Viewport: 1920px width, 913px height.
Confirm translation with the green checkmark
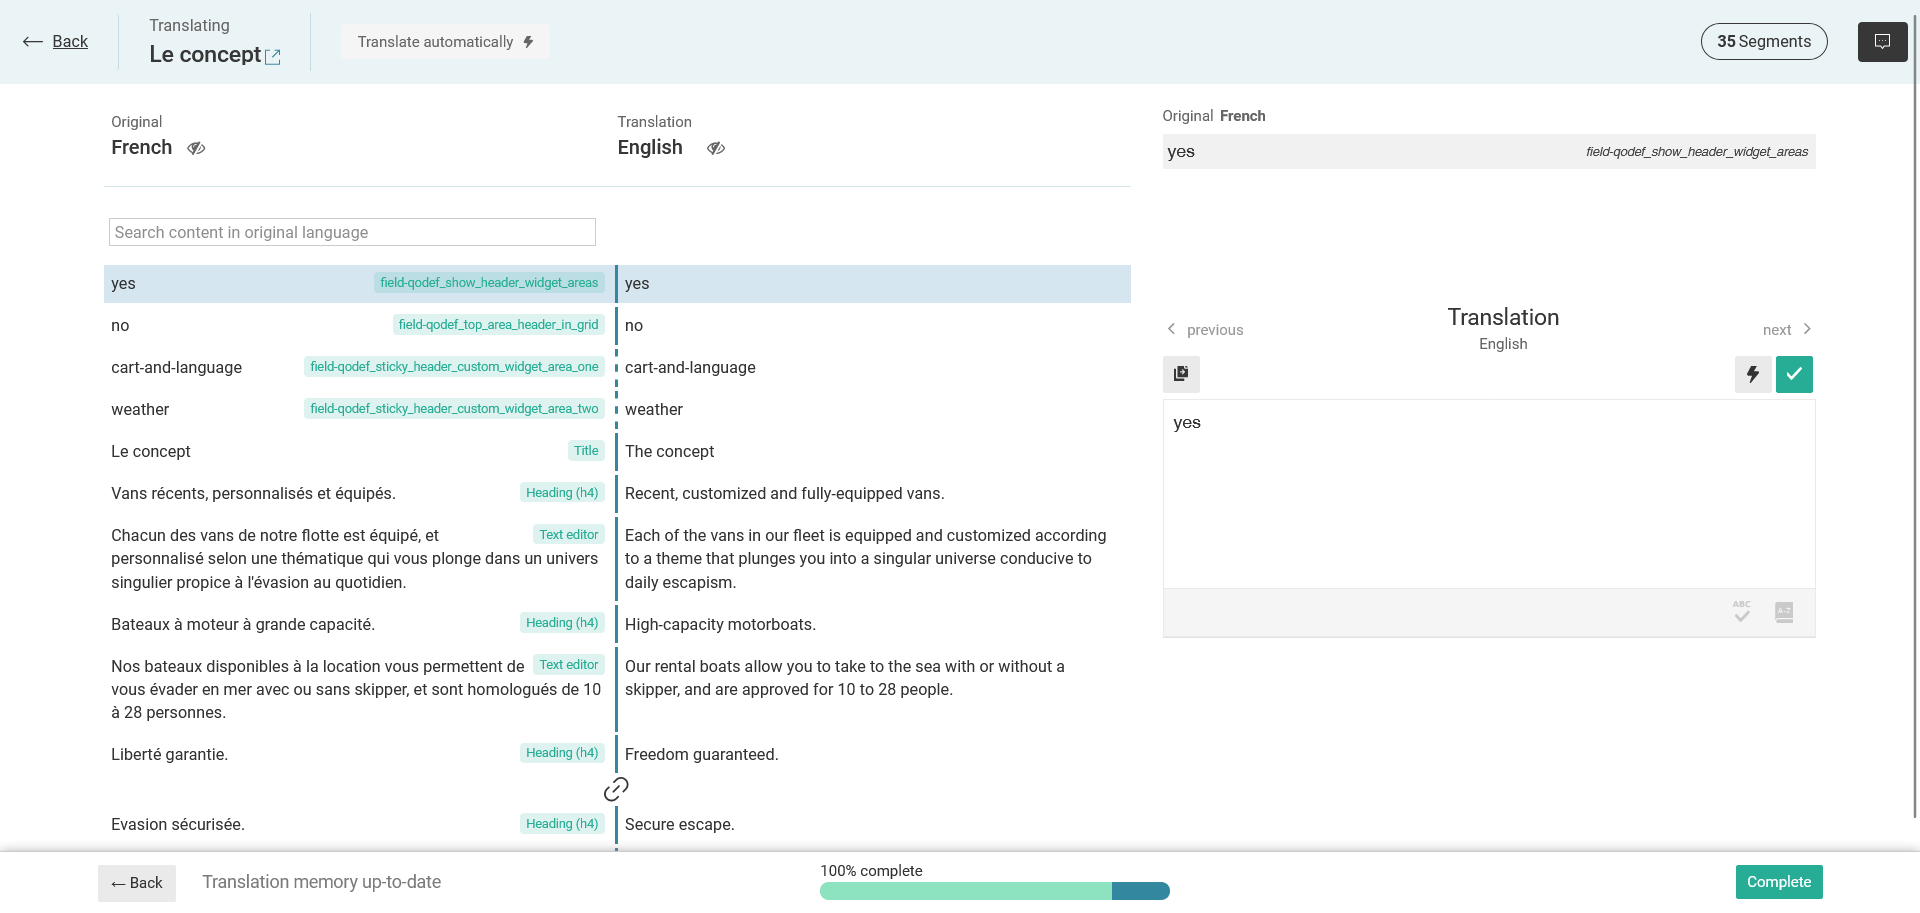pyautogui.click(x=1794, y=374)
